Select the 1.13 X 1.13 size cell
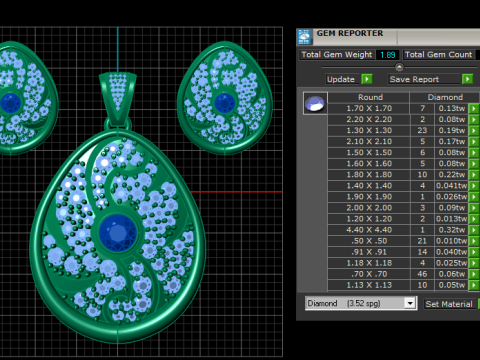The height and width of the screenshot is (360, 480). pos(369,285)
